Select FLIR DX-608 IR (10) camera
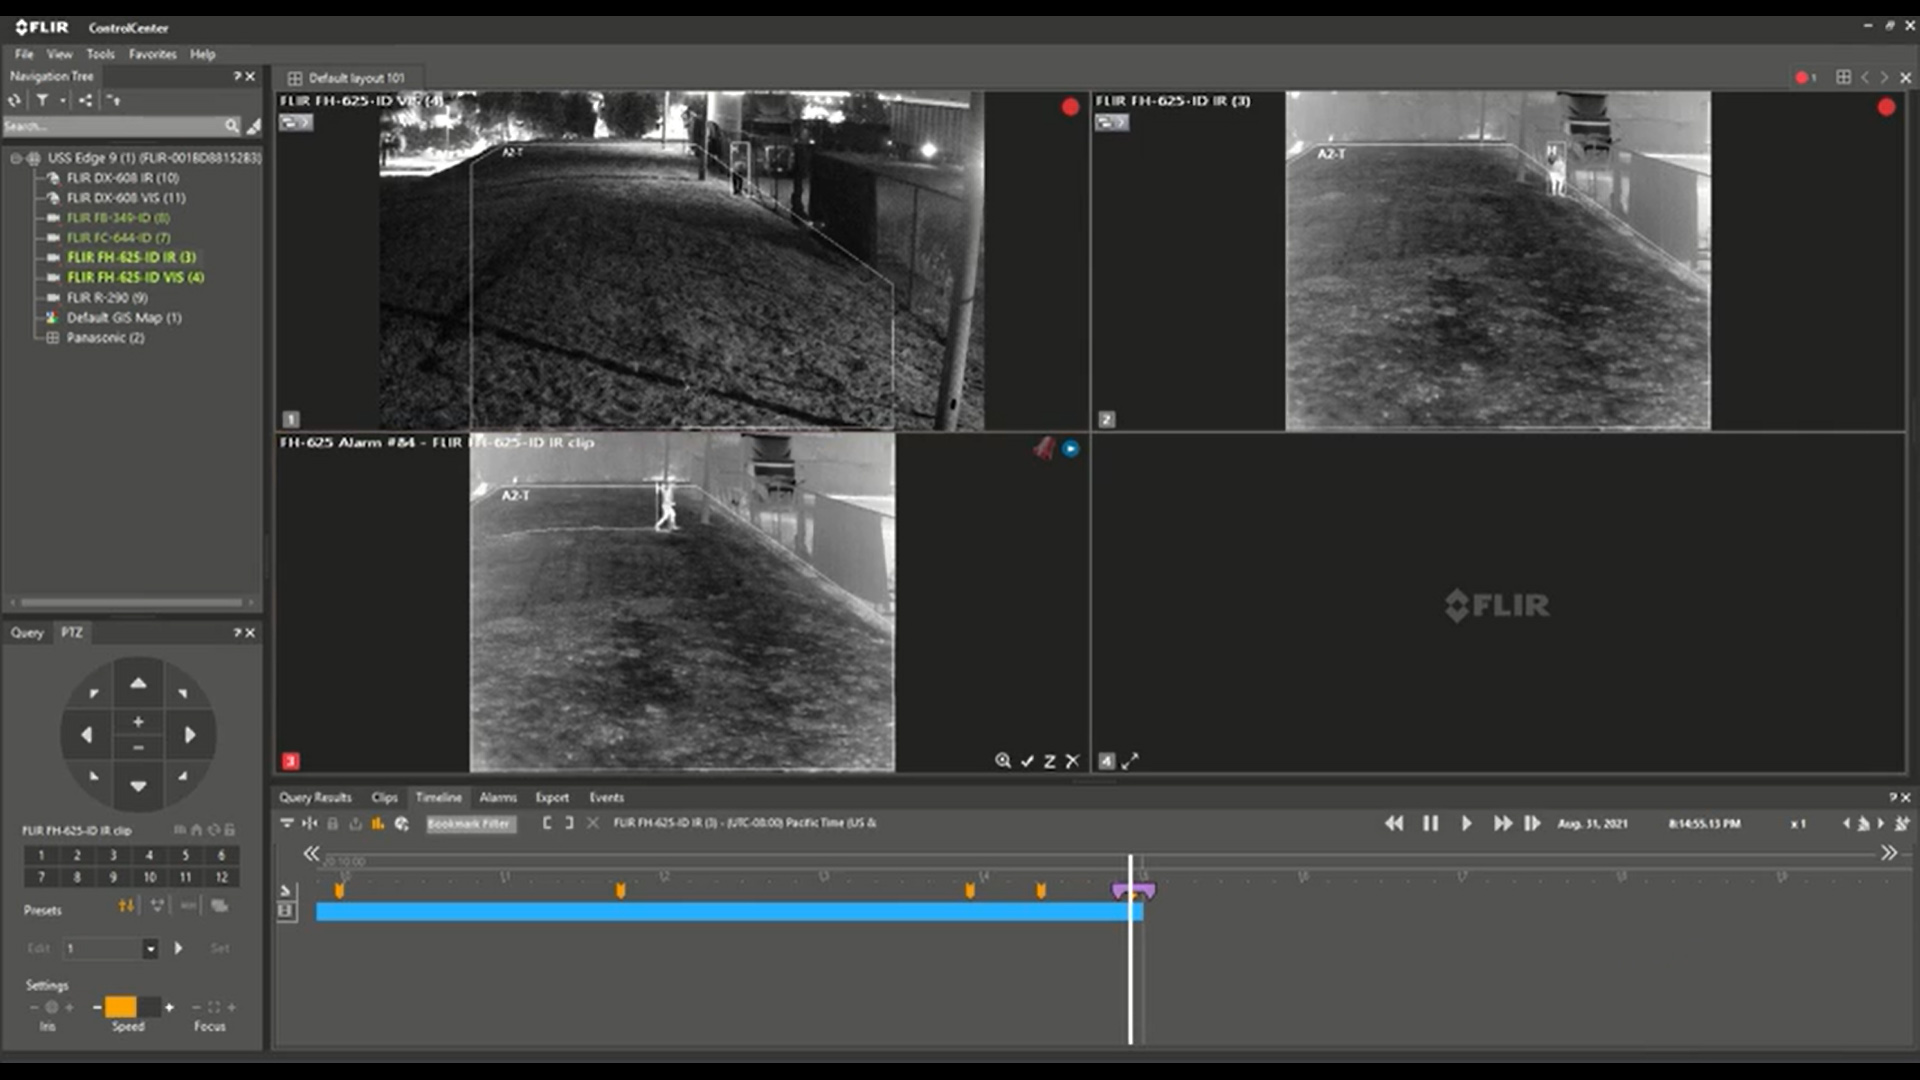1920x1080 pixels. click(123, 178)
